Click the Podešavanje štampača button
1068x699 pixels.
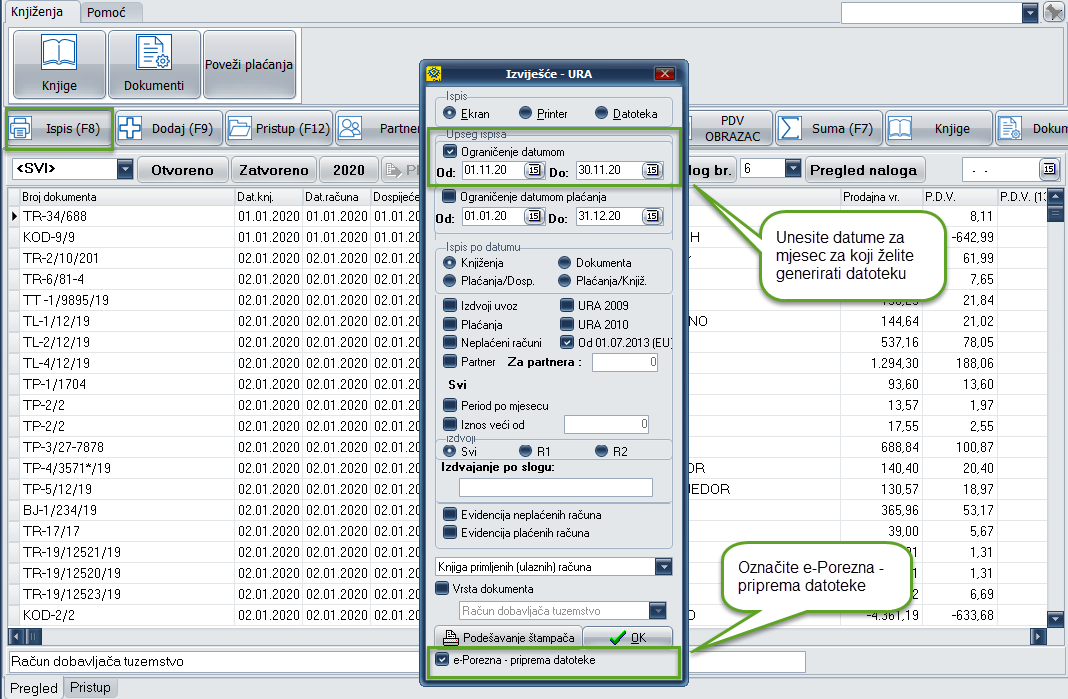click(x=508, y=638)
